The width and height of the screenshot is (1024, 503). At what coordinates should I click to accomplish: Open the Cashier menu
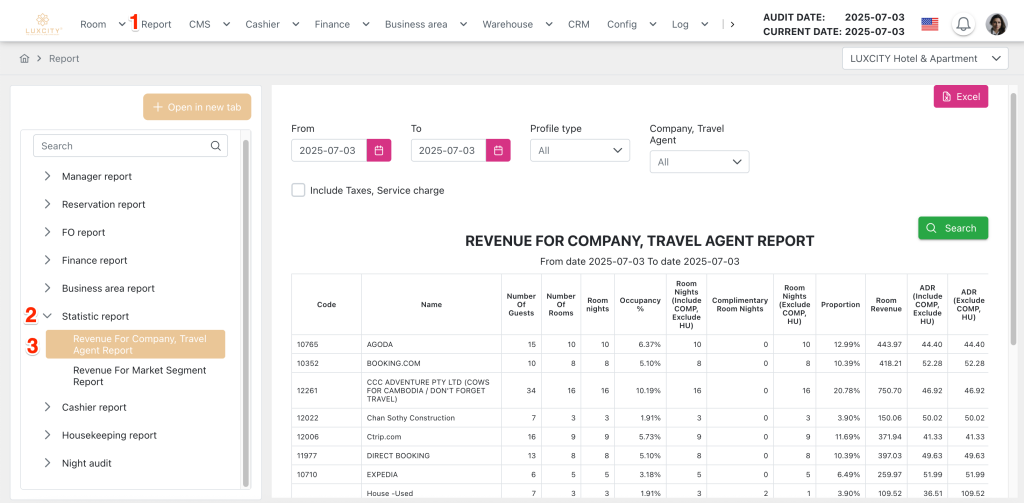point(273,24)
